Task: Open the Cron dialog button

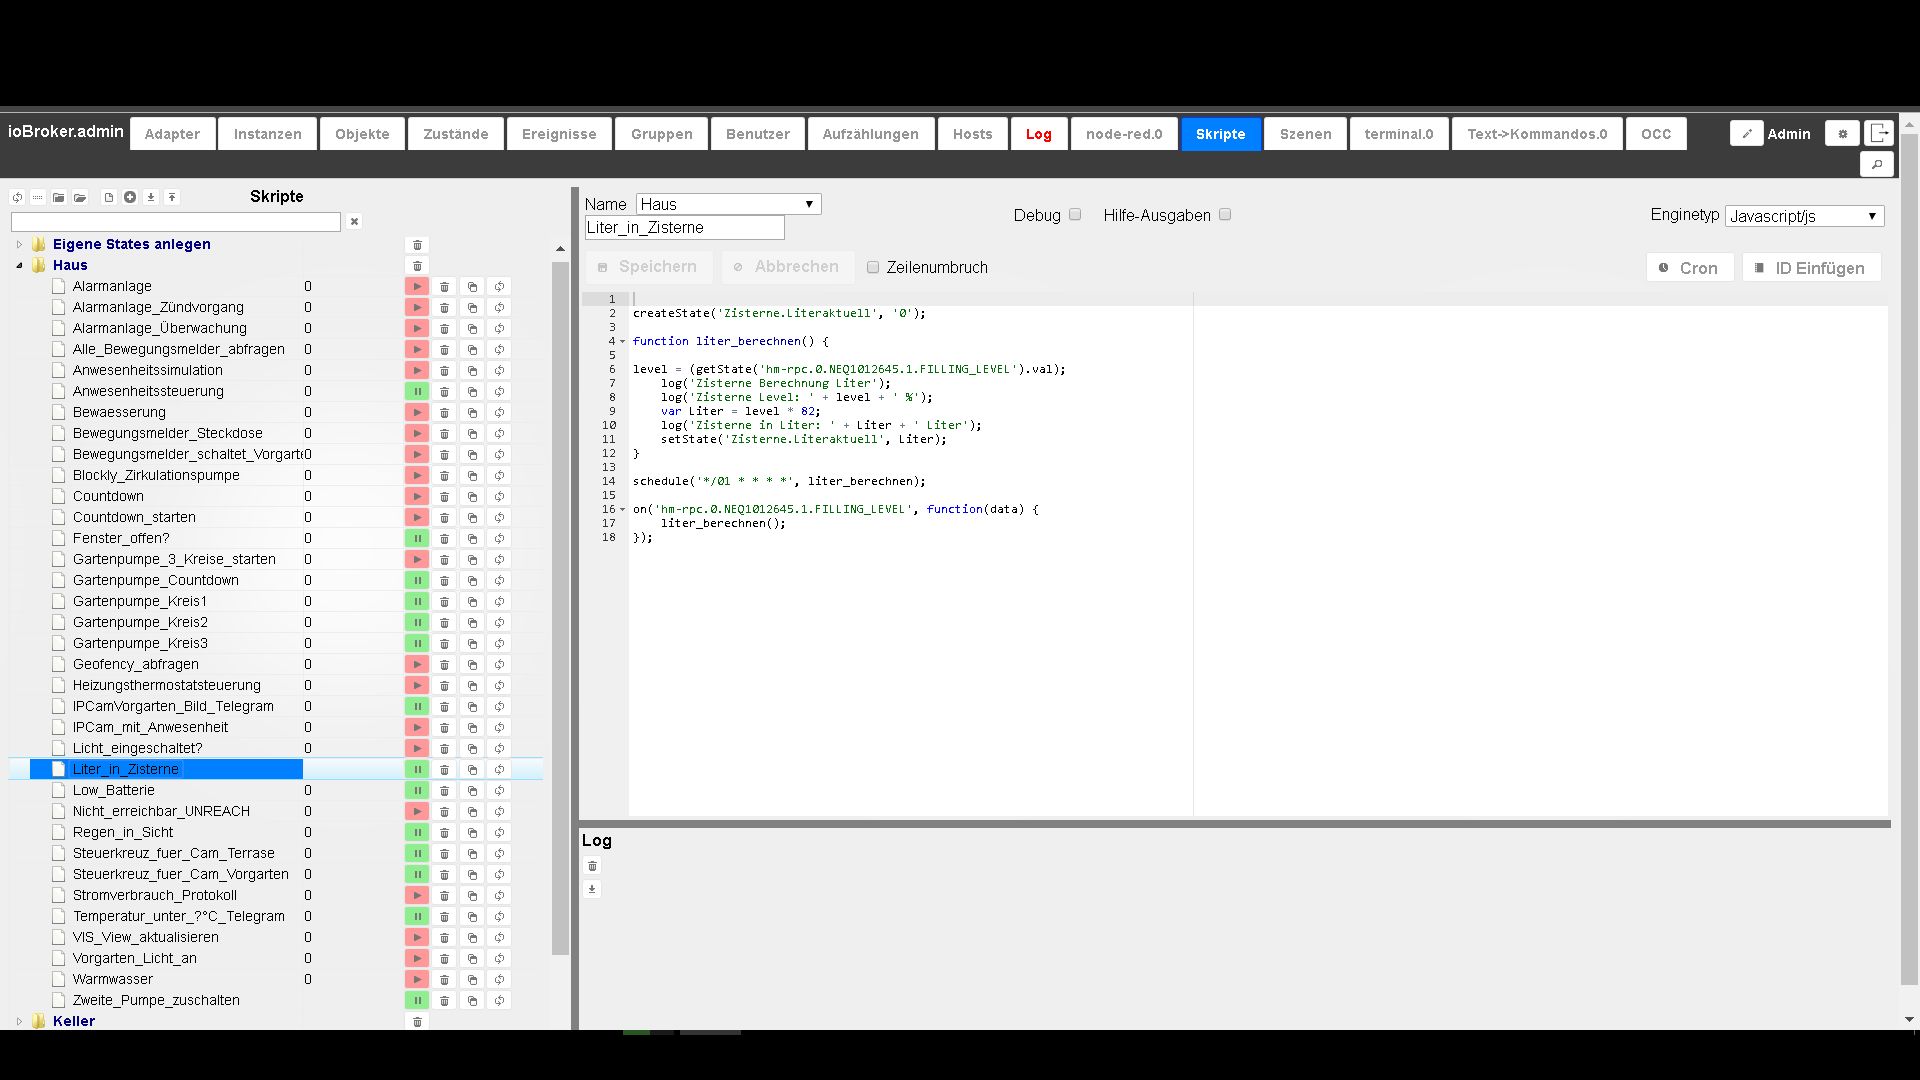Action: (1689, 268)
